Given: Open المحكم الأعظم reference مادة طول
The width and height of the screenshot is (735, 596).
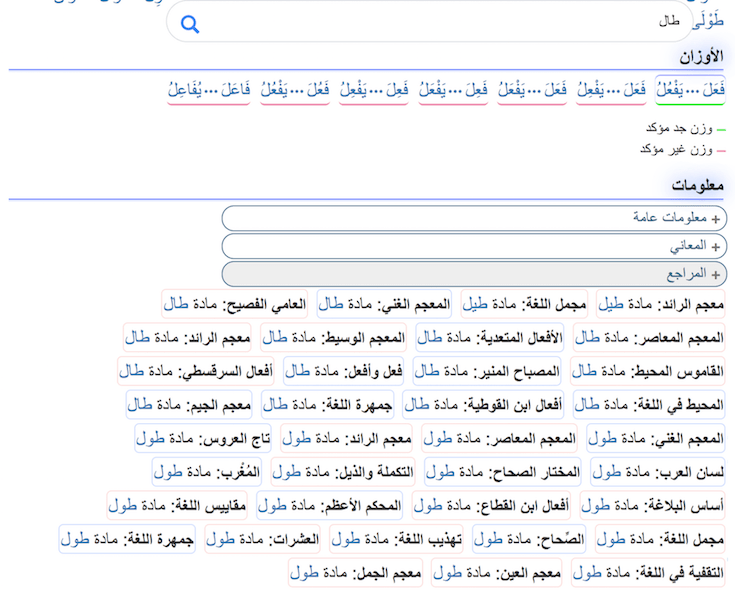Looking at the screenshot, I should pos(330,505).
